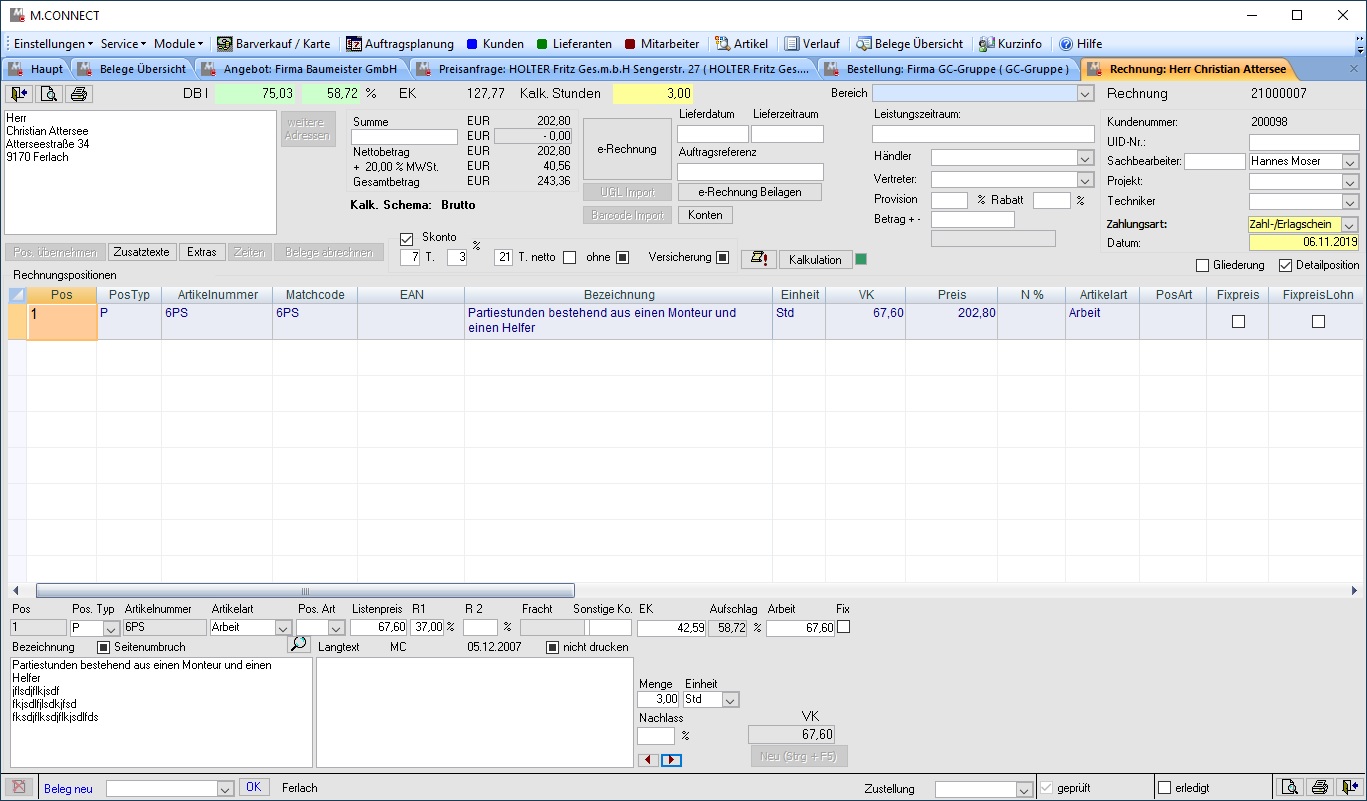
Task: Open the Bereich dropdown list
Action: click(x=1085, y=93)
